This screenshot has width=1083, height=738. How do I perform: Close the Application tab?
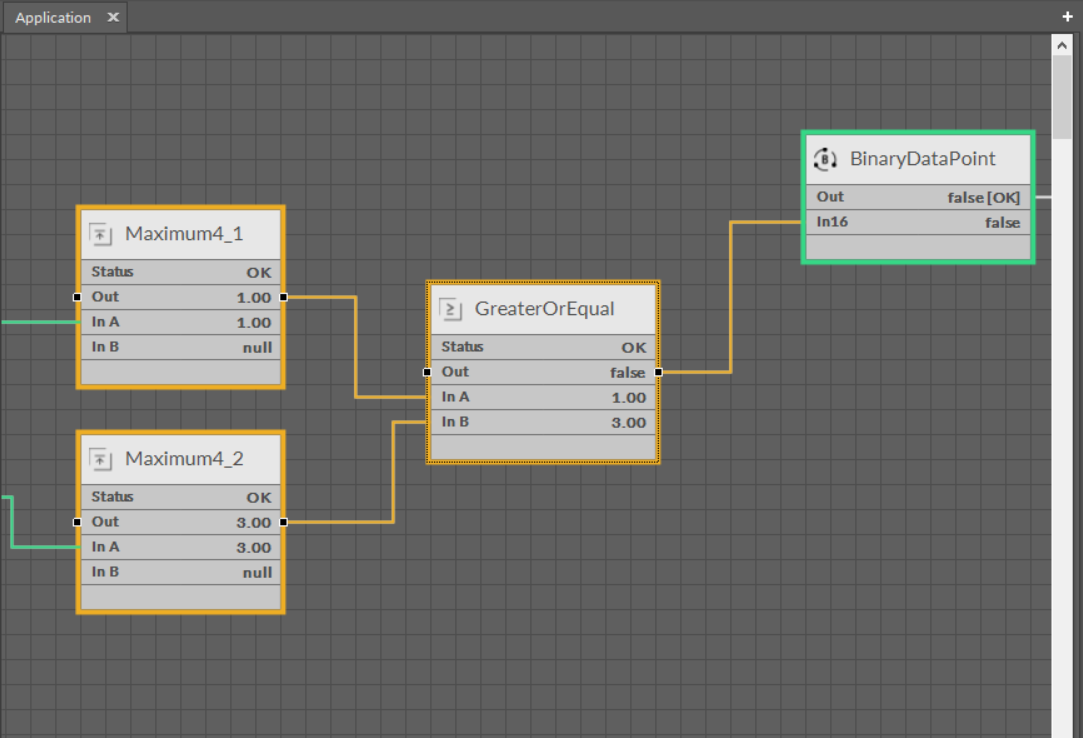coord(113,17)
